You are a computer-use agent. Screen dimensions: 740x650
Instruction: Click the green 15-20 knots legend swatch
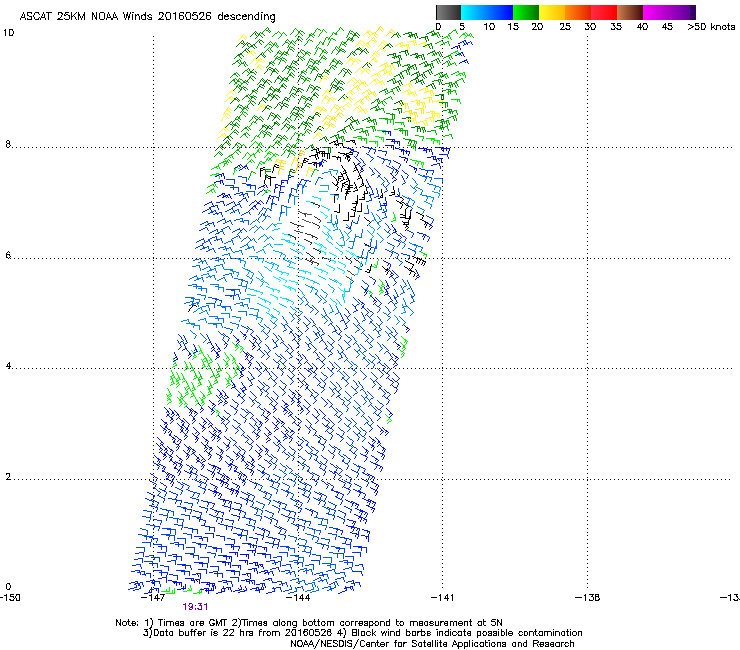(x=527, y=12)
